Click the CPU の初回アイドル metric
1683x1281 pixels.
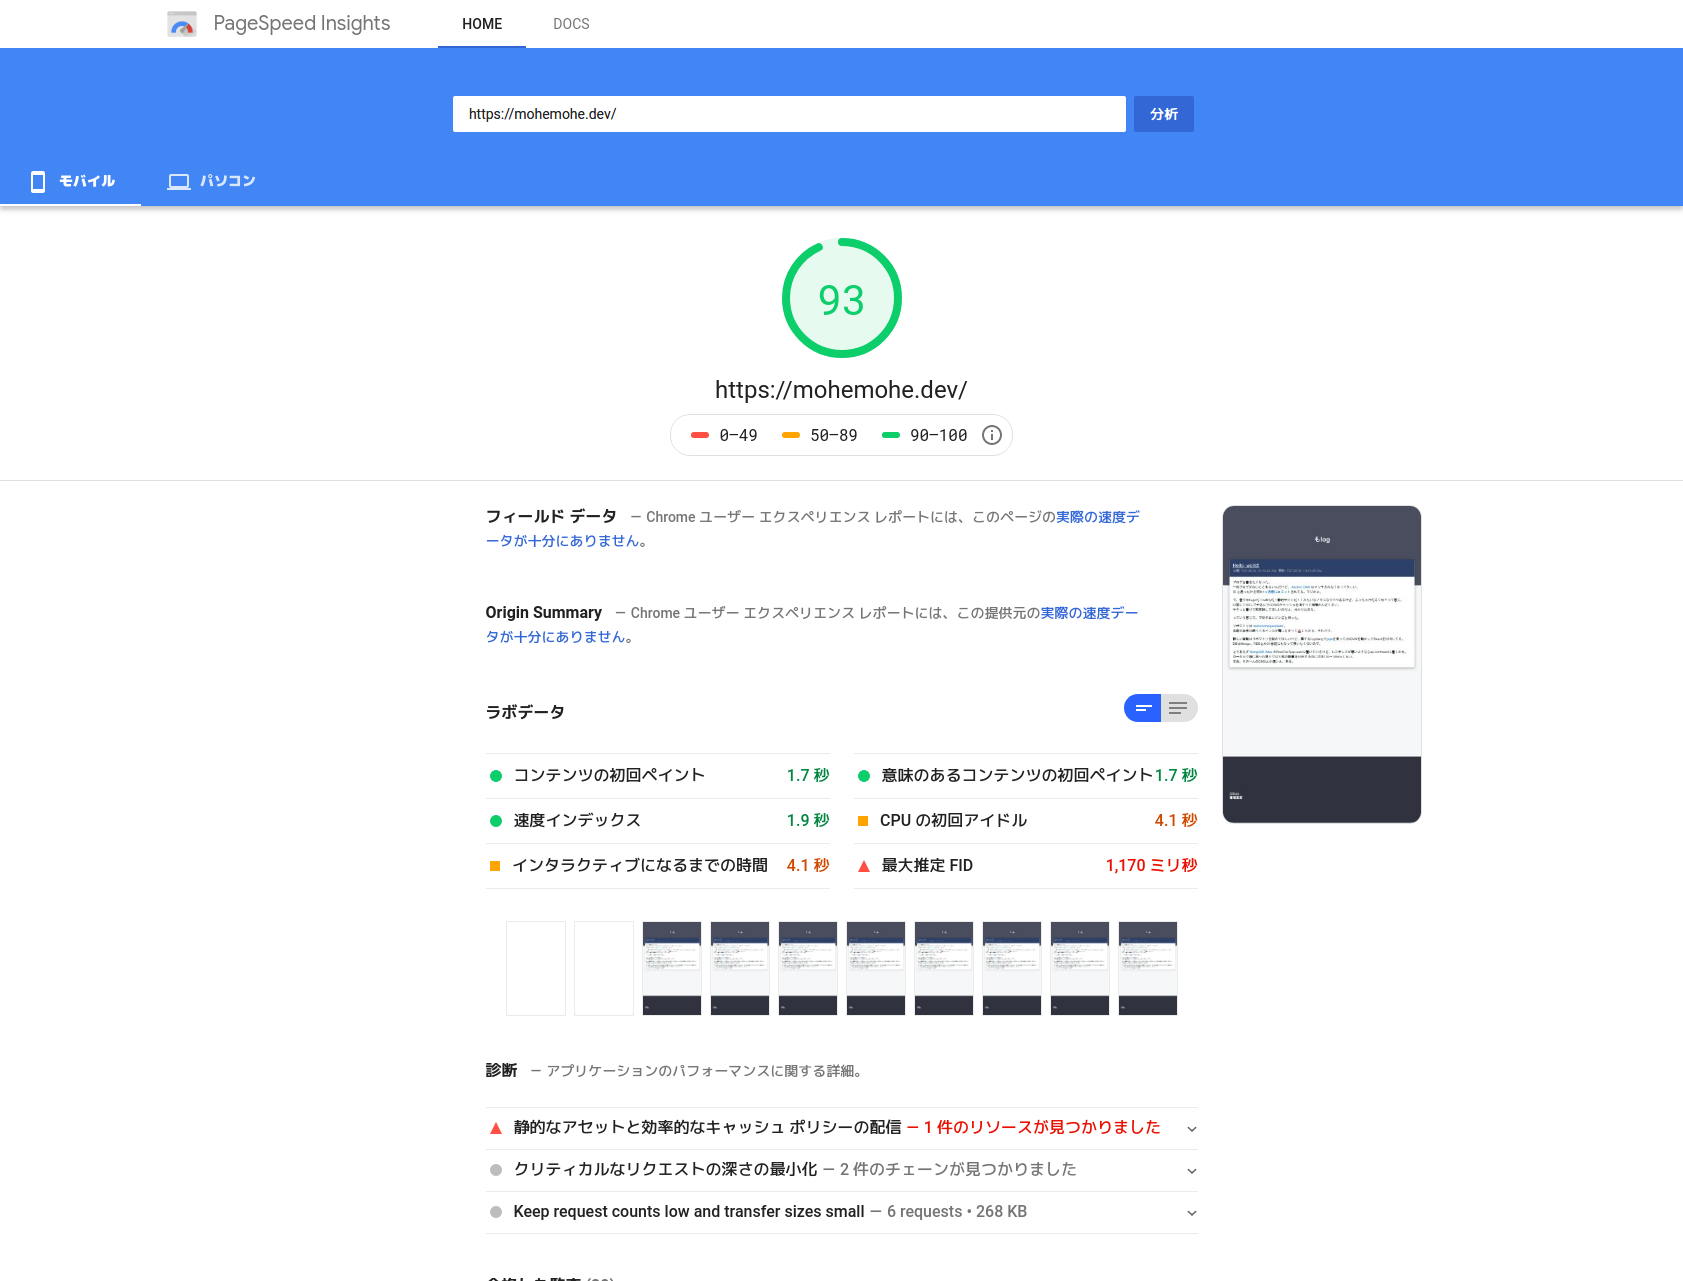click(1026, 821)
